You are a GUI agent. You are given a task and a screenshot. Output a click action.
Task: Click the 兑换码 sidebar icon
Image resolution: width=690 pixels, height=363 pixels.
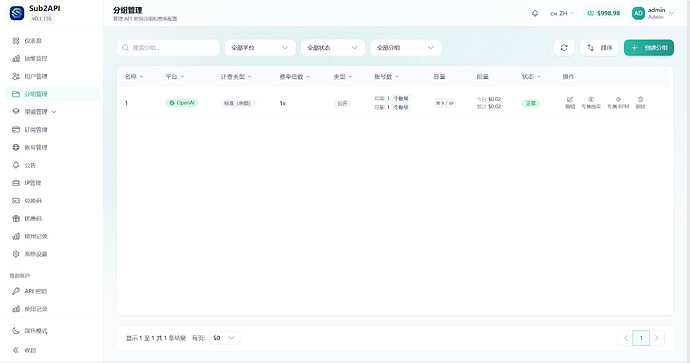[16, 201]
